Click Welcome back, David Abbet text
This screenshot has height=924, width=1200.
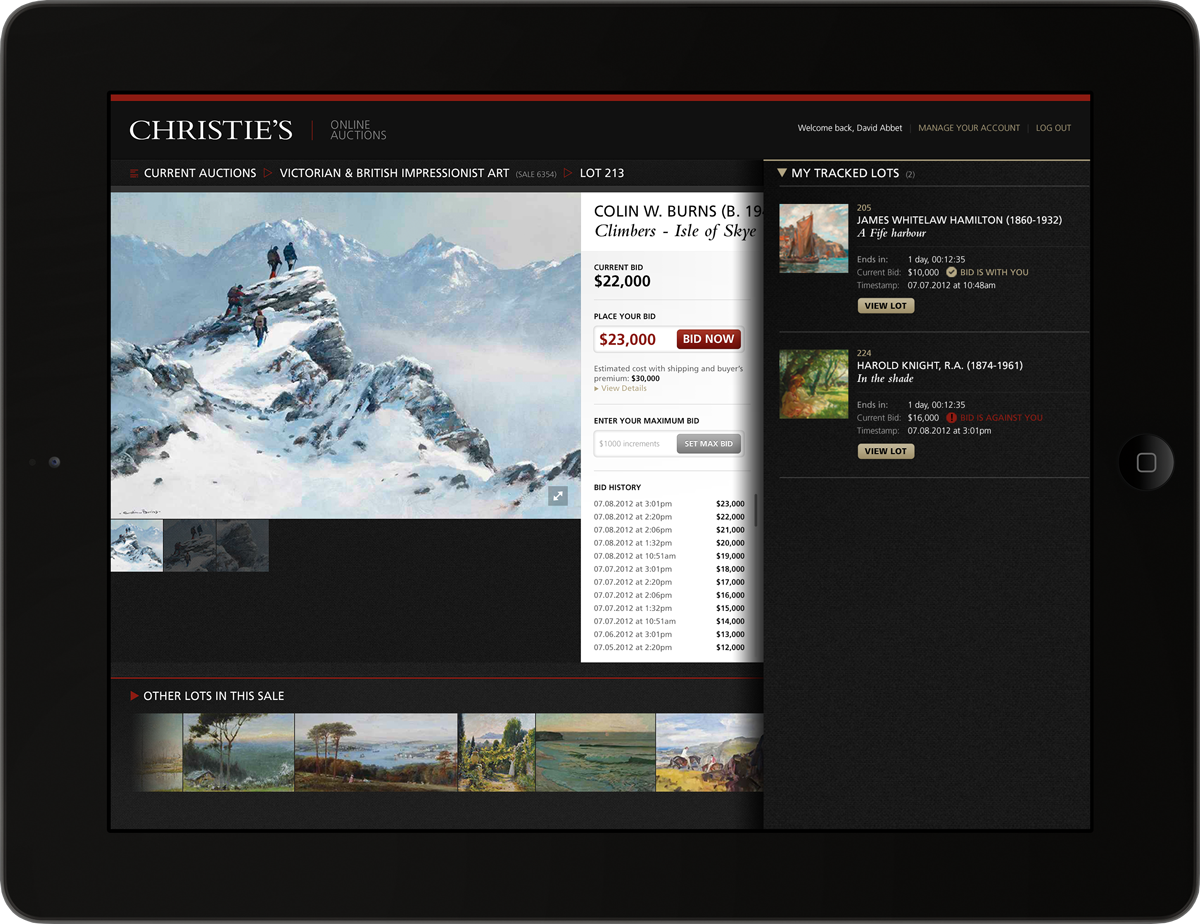850,128
